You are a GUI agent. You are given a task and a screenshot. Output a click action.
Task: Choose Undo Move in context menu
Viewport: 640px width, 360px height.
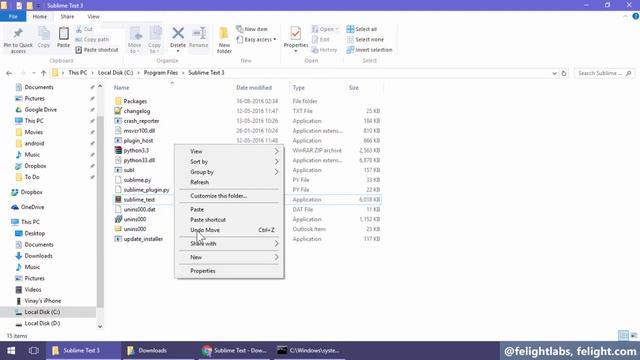(229, 230)
